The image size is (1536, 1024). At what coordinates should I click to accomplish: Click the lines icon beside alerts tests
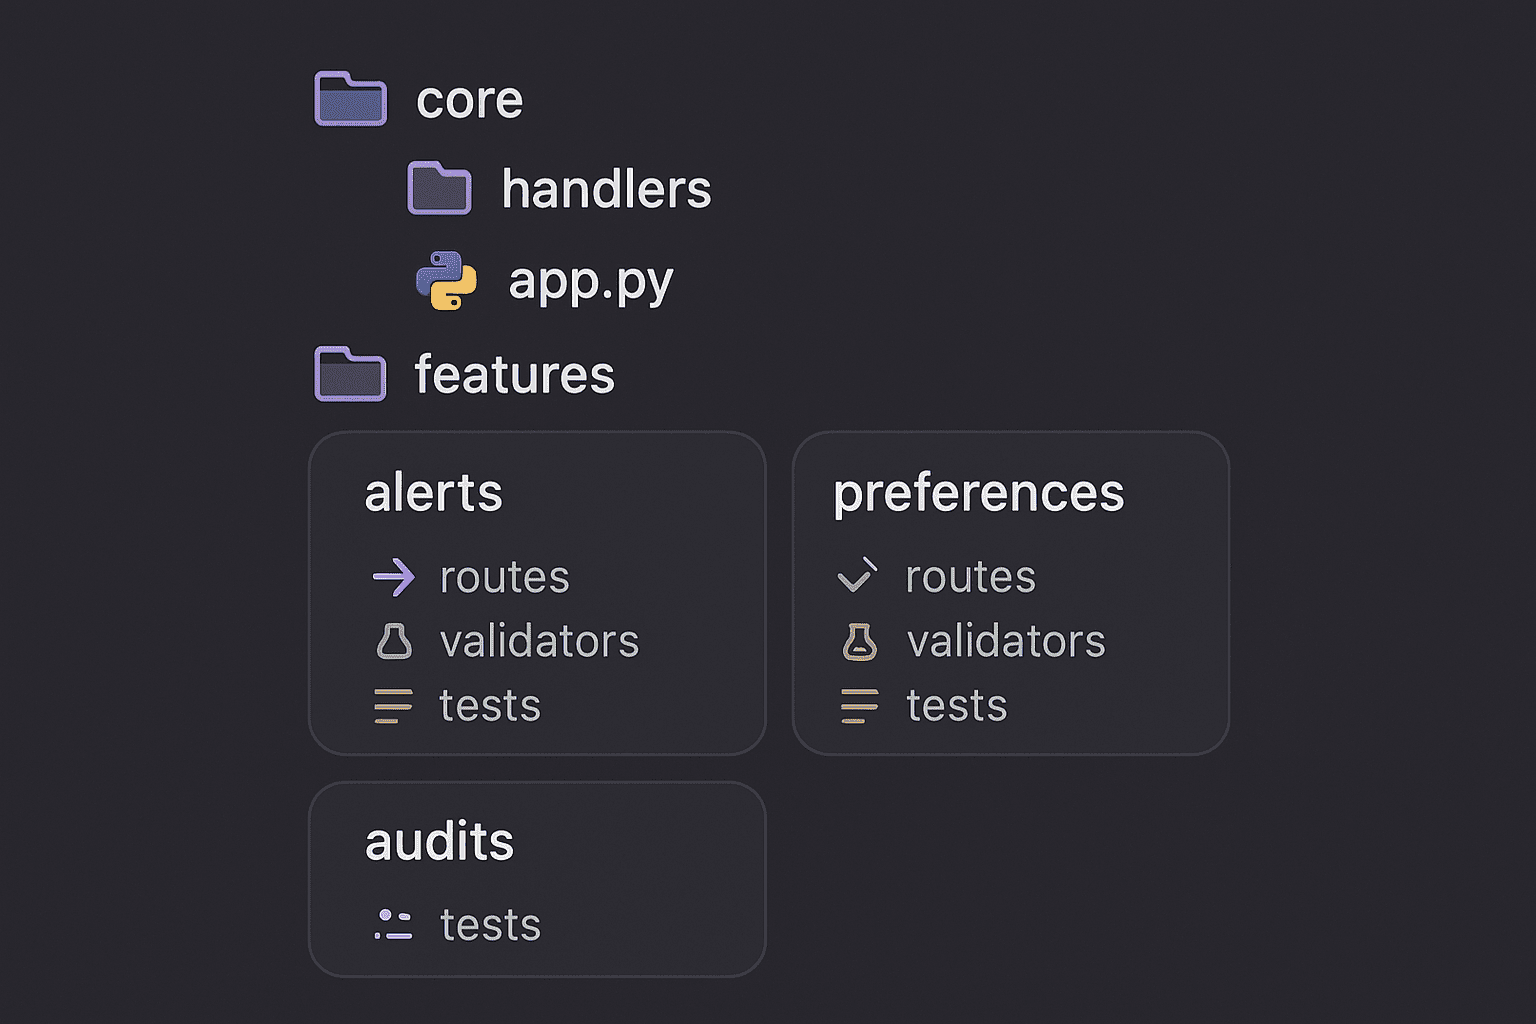click(x=393, y=705)
